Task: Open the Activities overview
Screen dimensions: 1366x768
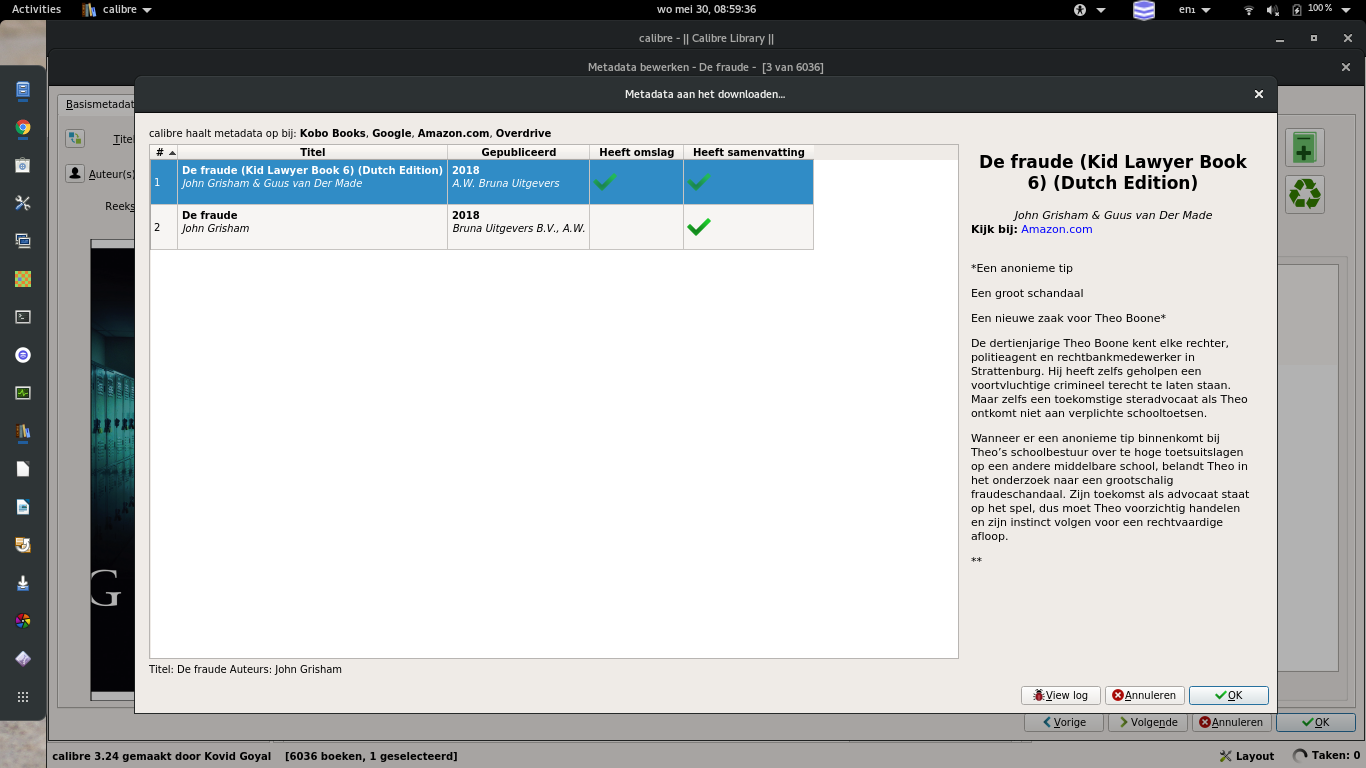Action: click(36, 10)
